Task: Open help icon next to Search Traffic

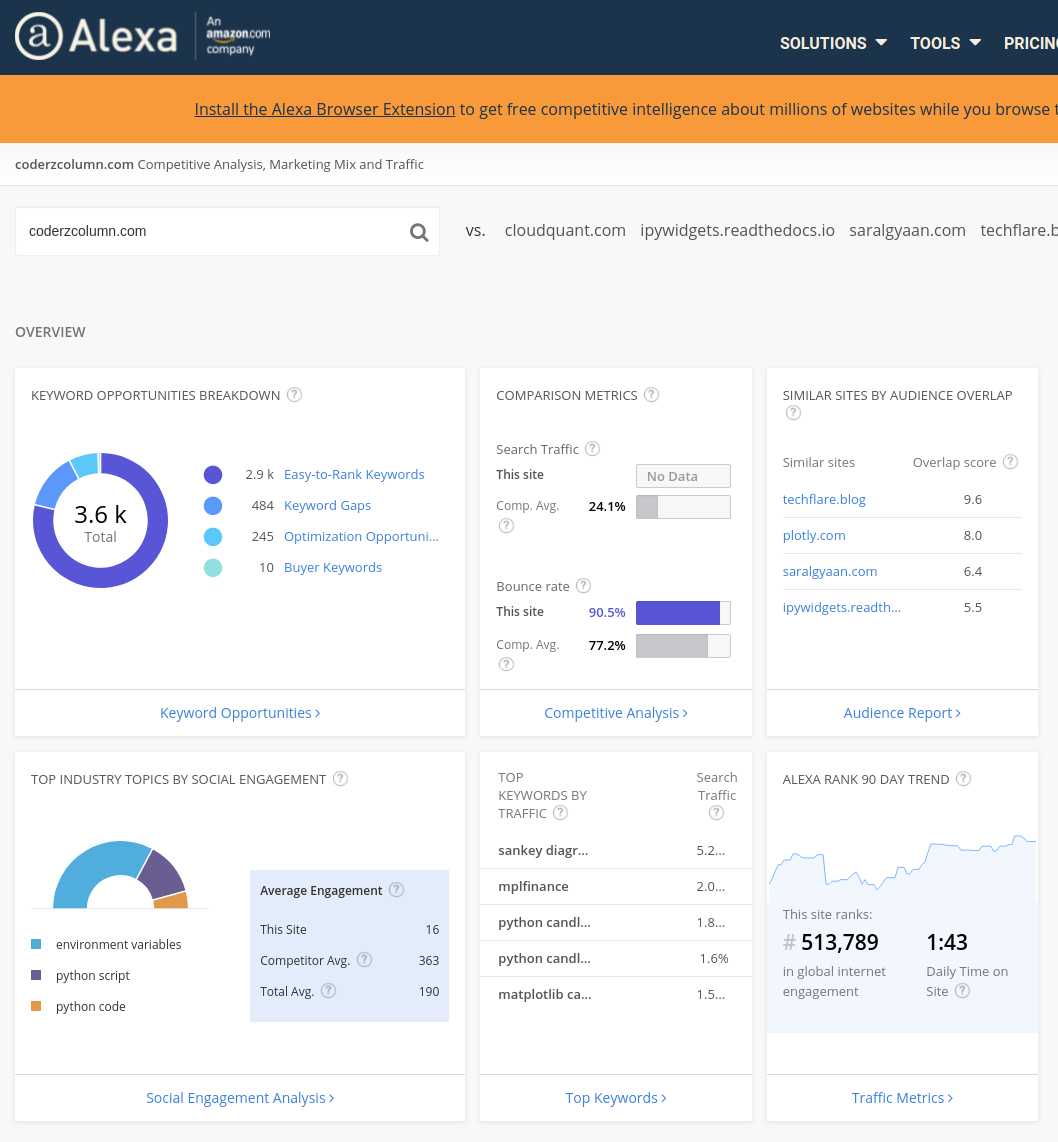Action: click(593, 449)
